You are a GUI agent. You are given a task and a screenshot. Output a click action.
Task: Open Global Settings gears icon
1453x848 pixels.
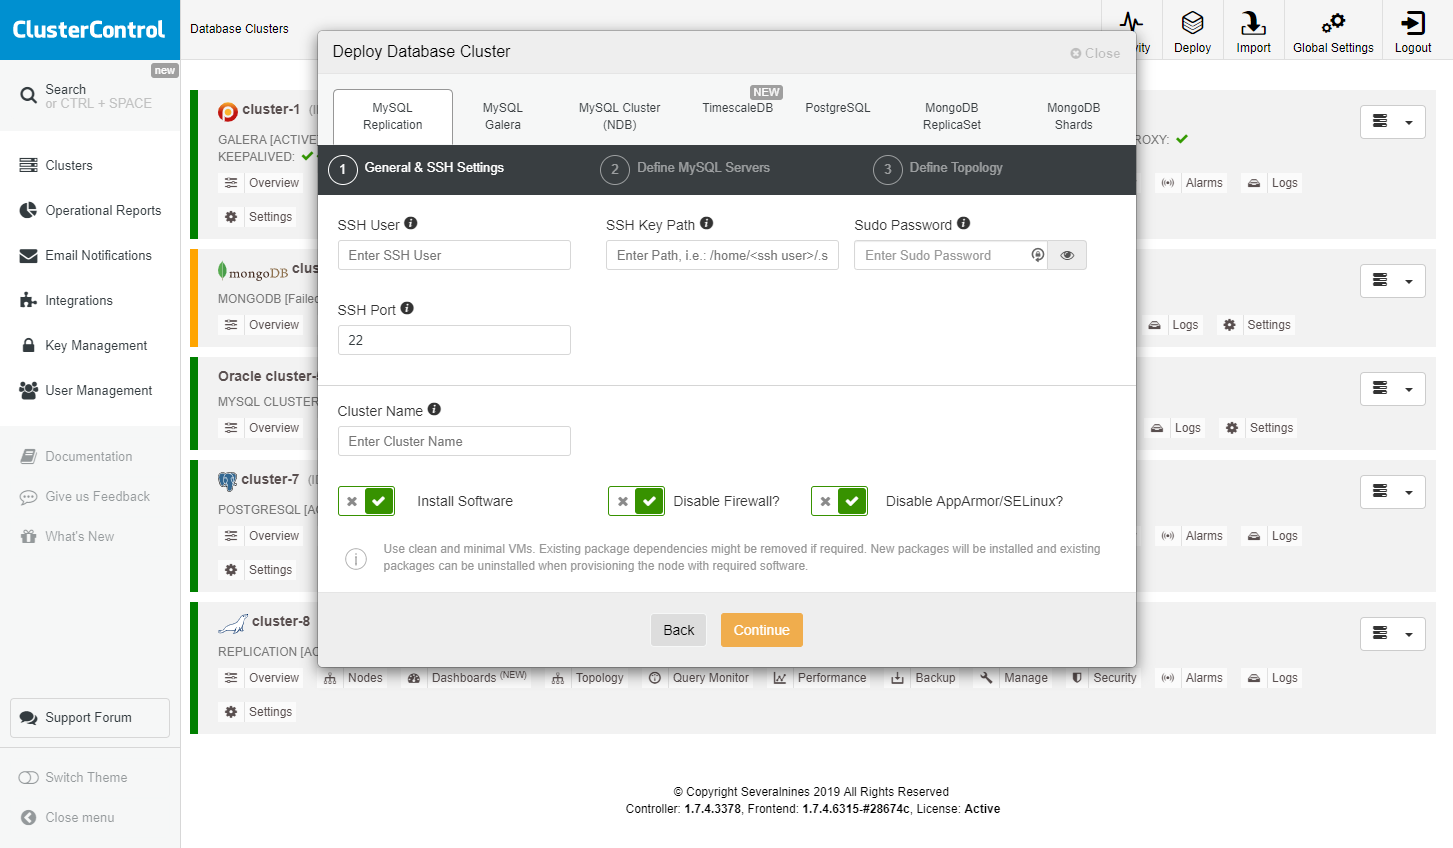click(1333, 23)
